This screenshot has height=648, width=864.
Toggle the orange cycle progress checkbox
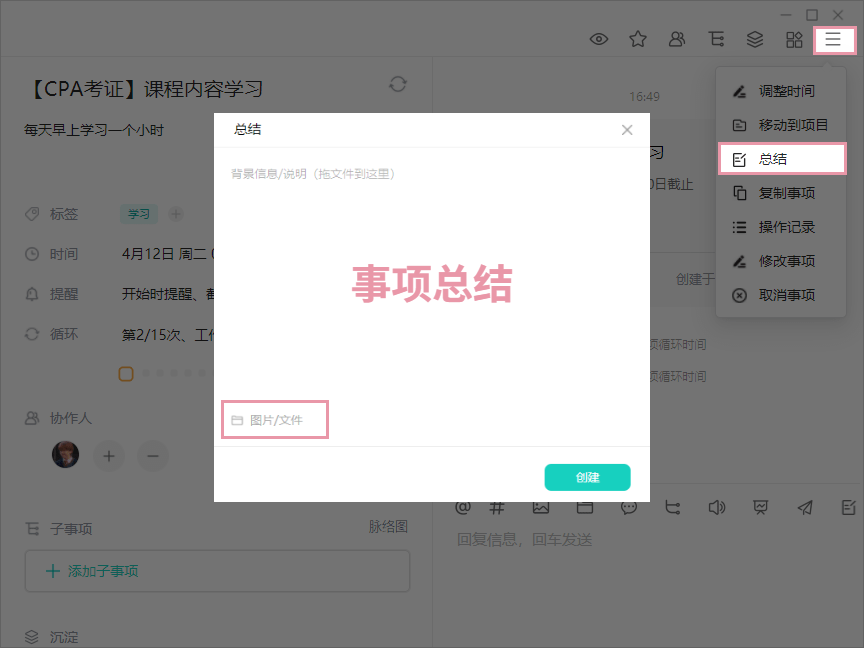(x=126, y=374)
